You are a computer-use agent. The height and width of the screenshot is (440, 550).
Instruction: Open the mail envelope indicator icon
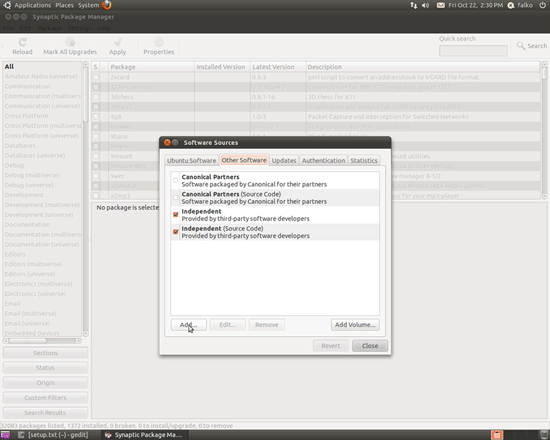[x=441, y=5]
